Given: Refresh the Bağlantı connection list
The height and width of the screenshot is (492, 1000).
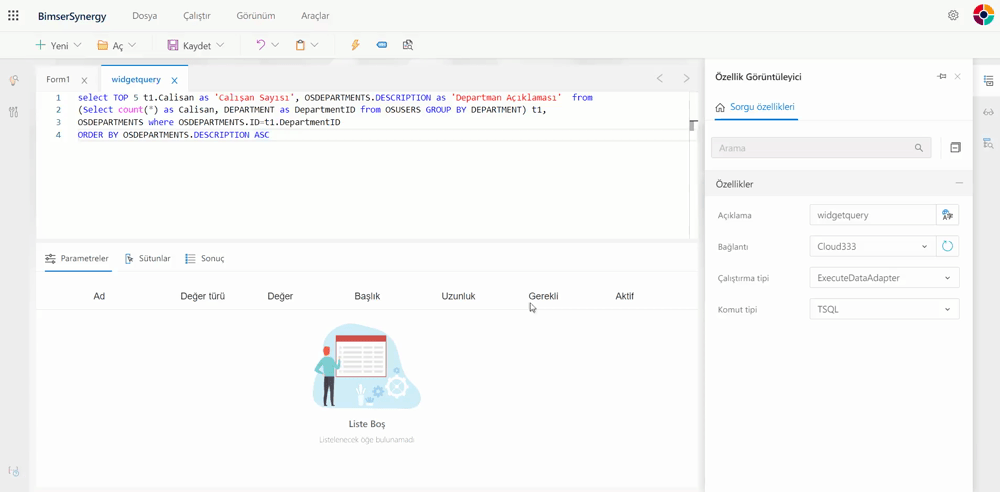Looking at the screenshot, I should 947,246.
